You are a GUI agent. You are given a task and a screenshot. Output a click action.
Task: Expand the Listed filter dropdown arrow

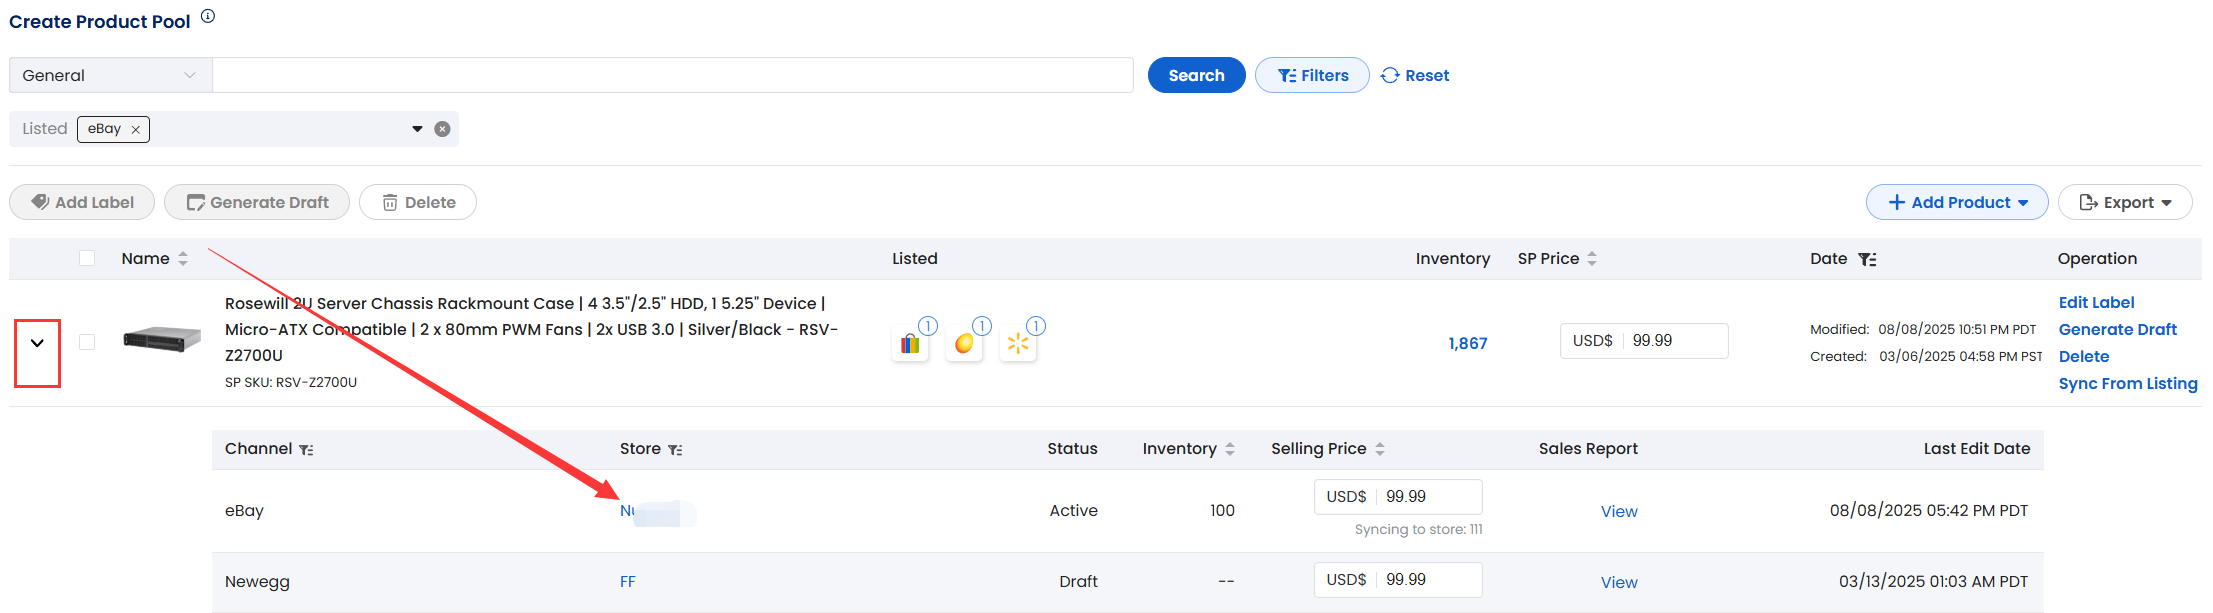point(417,129)
